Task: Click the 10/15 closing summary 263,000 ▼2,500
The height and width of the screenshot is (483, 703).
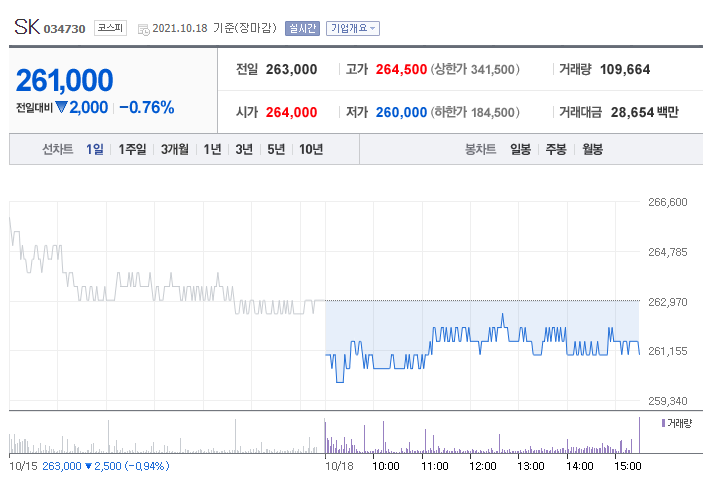Action: point(106,466)
